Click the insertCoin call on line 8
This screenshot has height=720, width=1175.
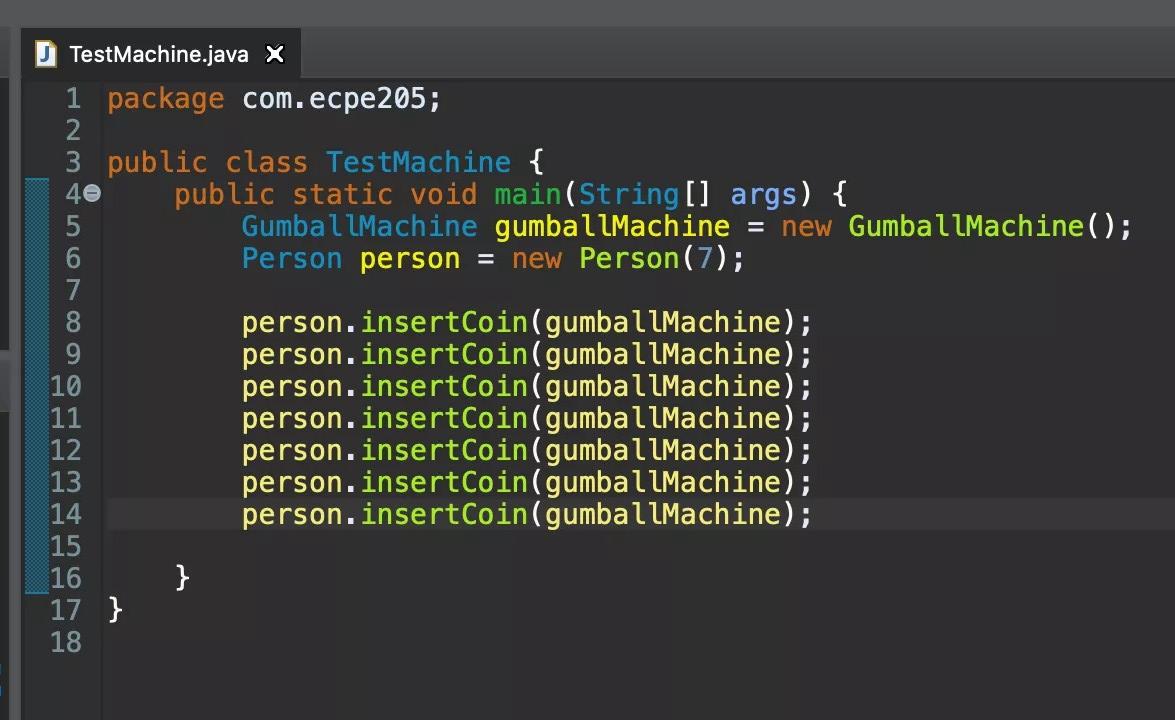(x=444, y=322)
